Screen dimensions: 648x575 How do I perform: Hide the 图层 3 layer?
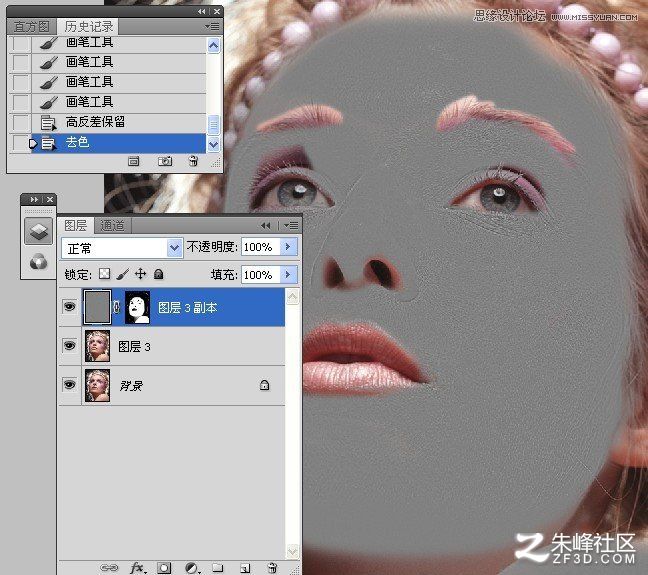click(x=69, y=345)
